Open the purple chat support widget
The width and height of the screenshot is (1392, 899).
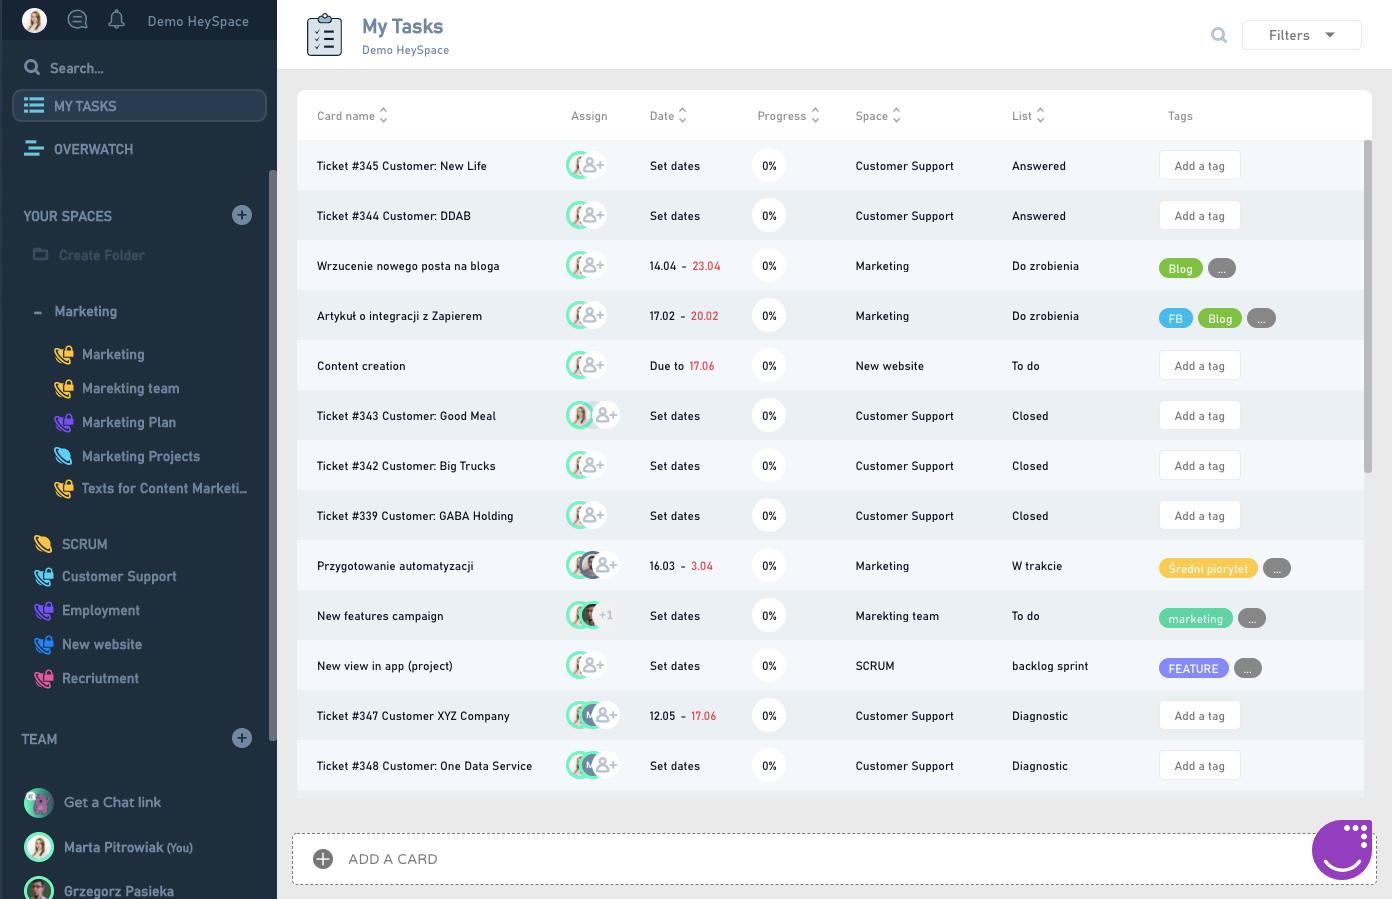click(1341, 849)
